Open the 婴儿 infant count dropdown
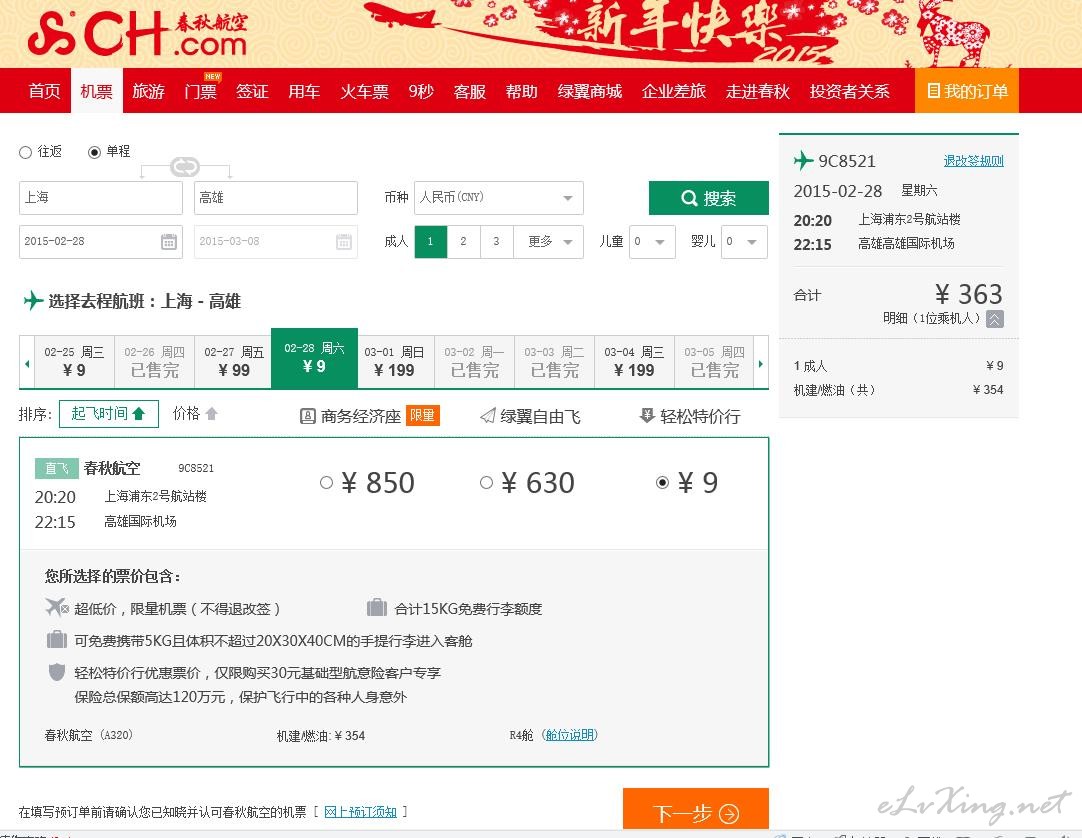The height and width of the screenshot is (838, 1082). pyautogui.click(x=744, y=242)
